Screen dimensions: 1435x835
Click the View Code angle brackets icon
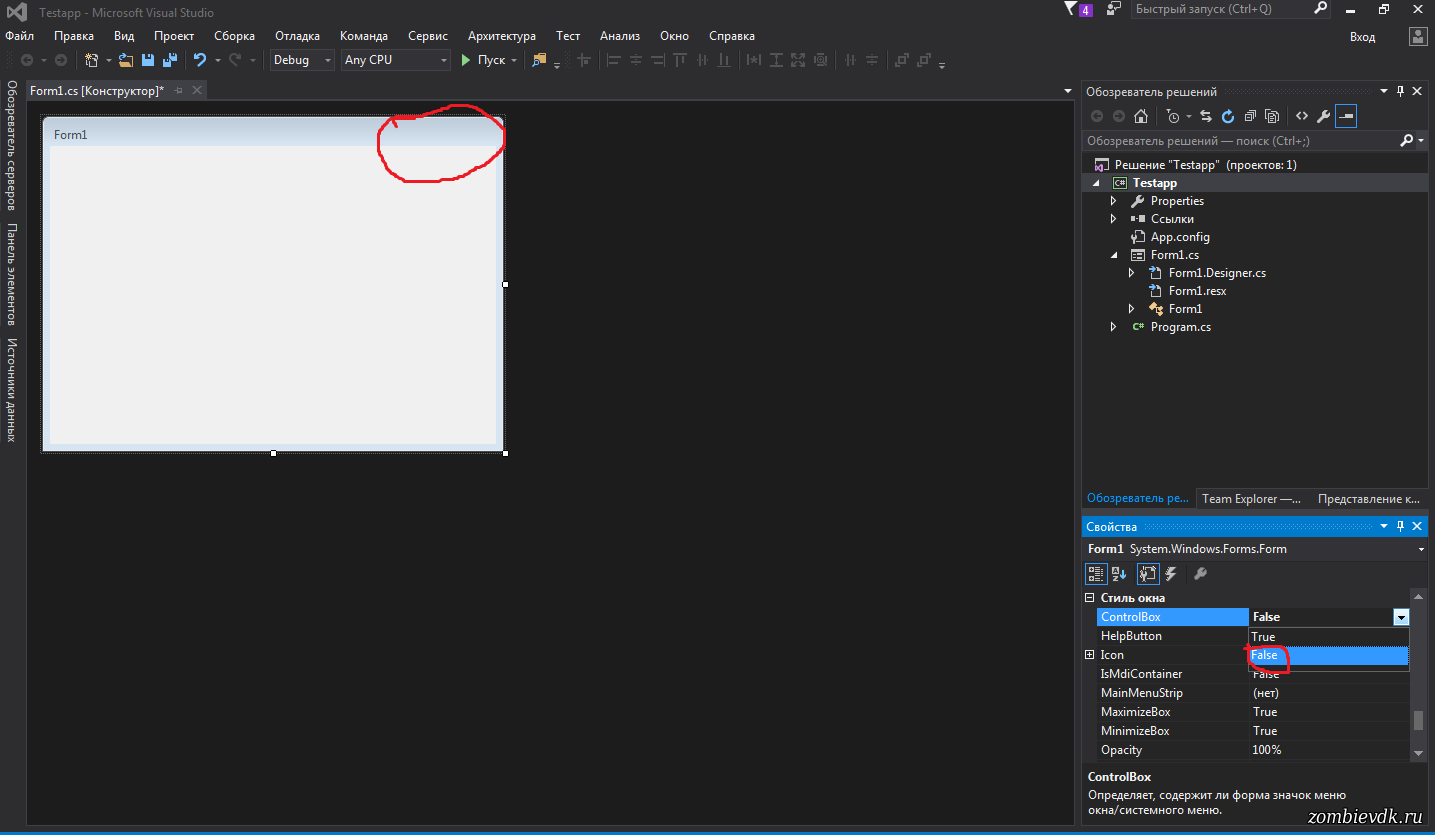click(x=1302, y=116)
